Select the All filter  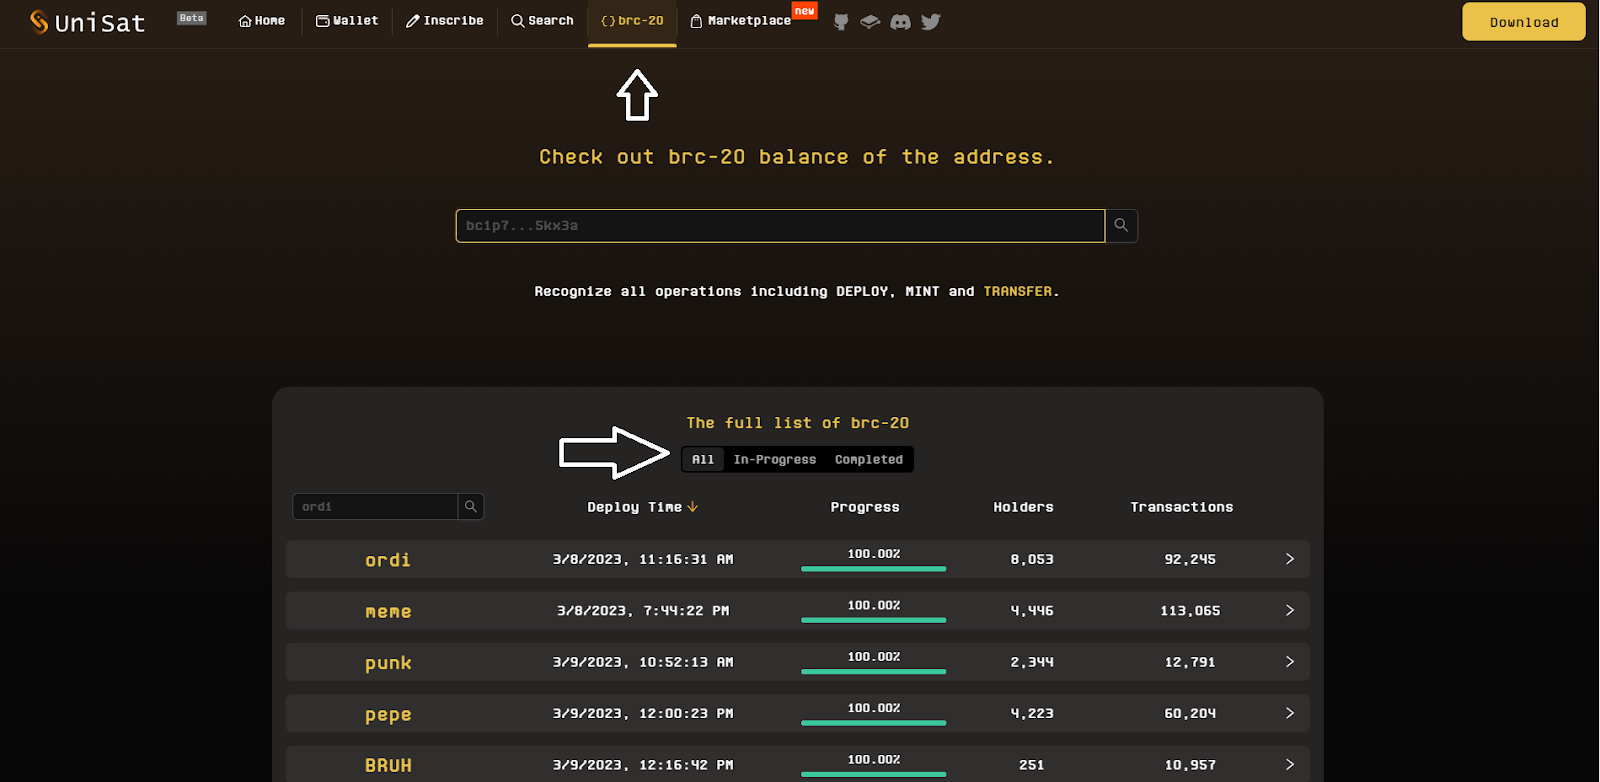[x=703, y=460]
